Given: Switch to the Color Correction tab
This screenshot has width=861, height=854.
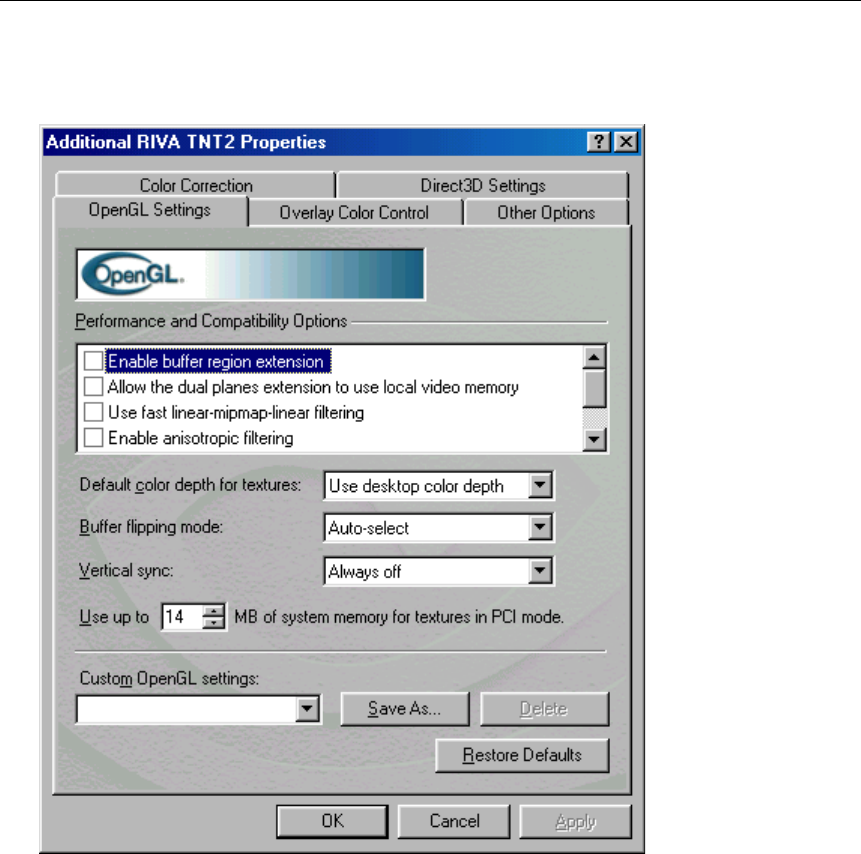Looking at the screenshot, I should 196,186.
